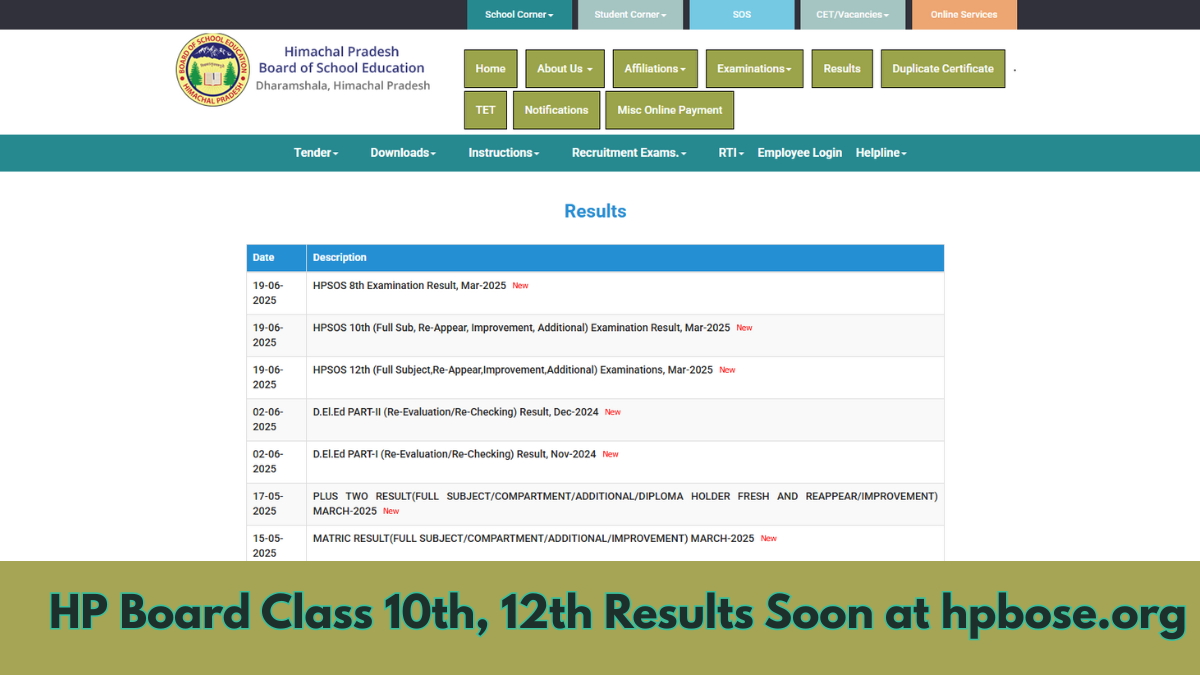Viewport: 1200px width, 675px height.
Task: Go to the Home page
Action: coord(490,68)
